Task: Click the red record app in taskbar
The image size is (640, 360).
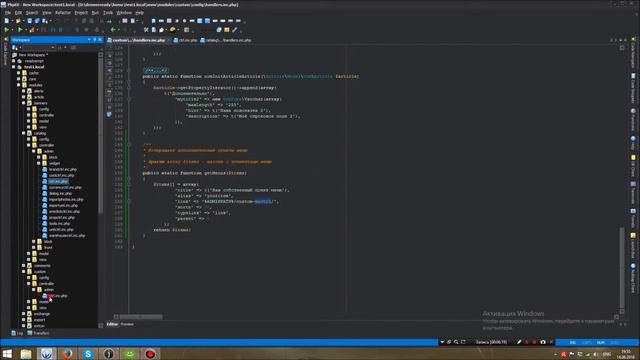Action: (150, 354)
